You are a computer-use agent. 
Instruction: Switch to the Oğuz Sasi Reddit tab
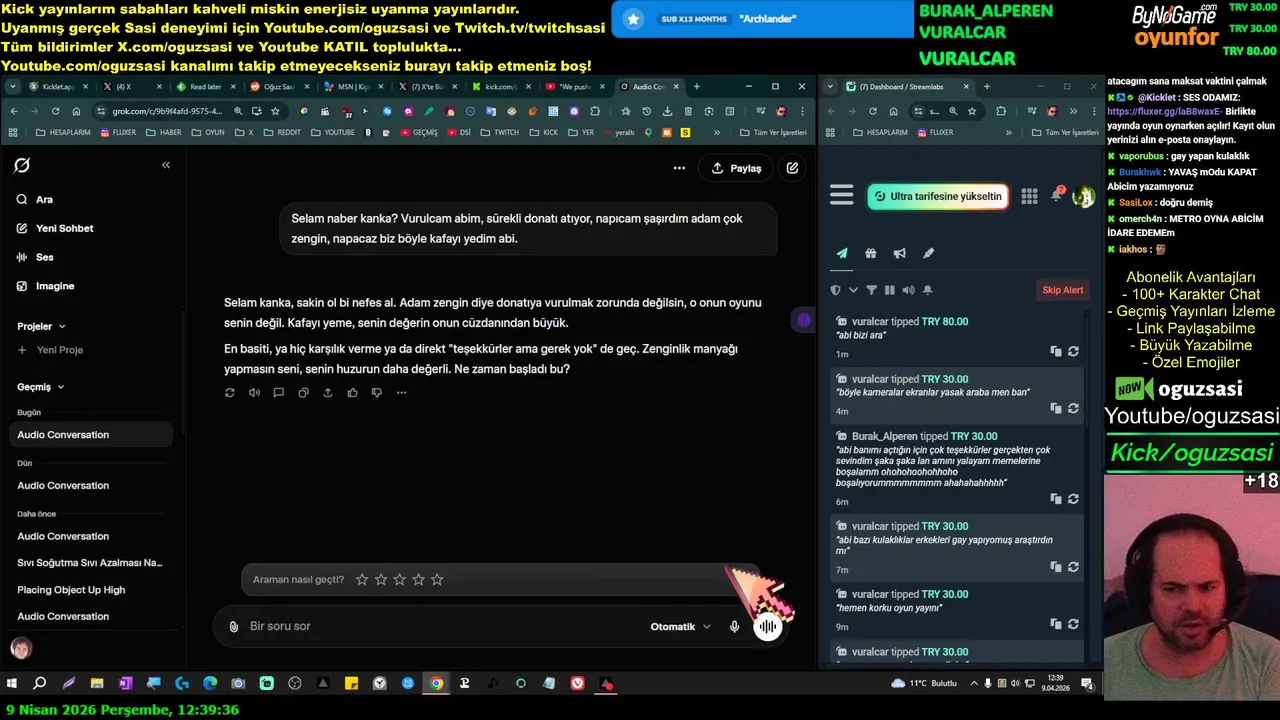tap(279, 87)
